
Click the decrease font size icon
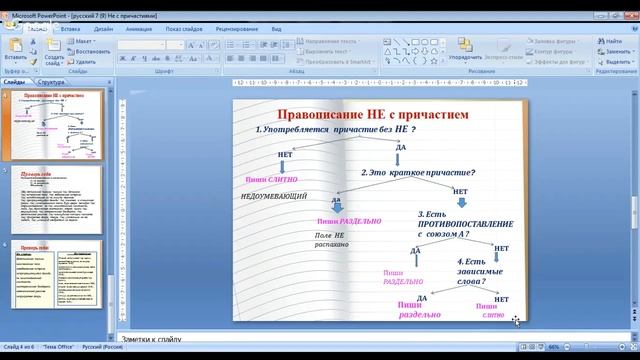click(201, 45)
